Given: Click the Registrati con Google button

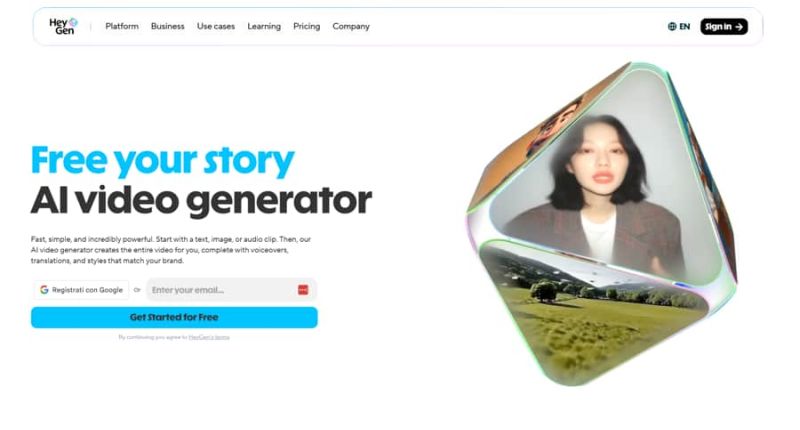Looking at the screenshot, I should click(x=81, y=290).
